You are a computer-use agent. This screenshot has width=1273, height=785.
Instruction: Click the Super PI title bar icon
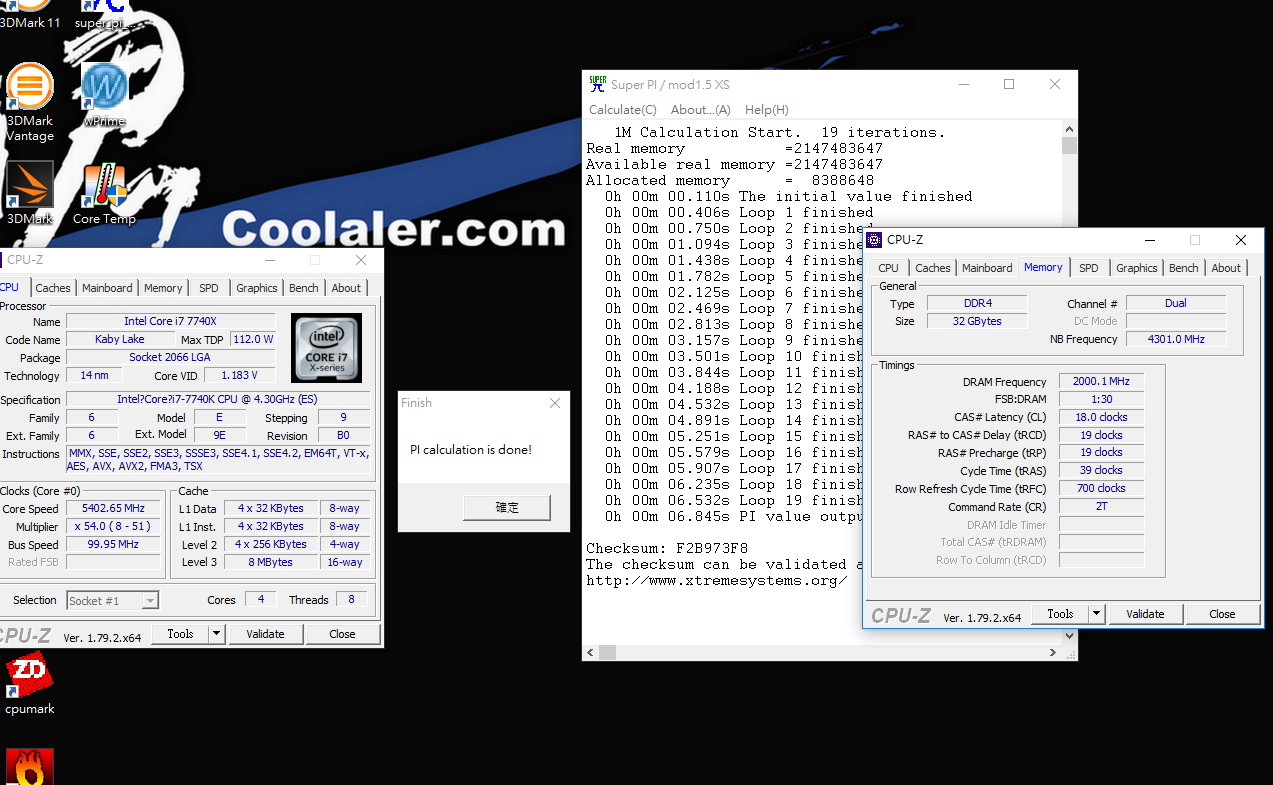[x=597, y=84]
